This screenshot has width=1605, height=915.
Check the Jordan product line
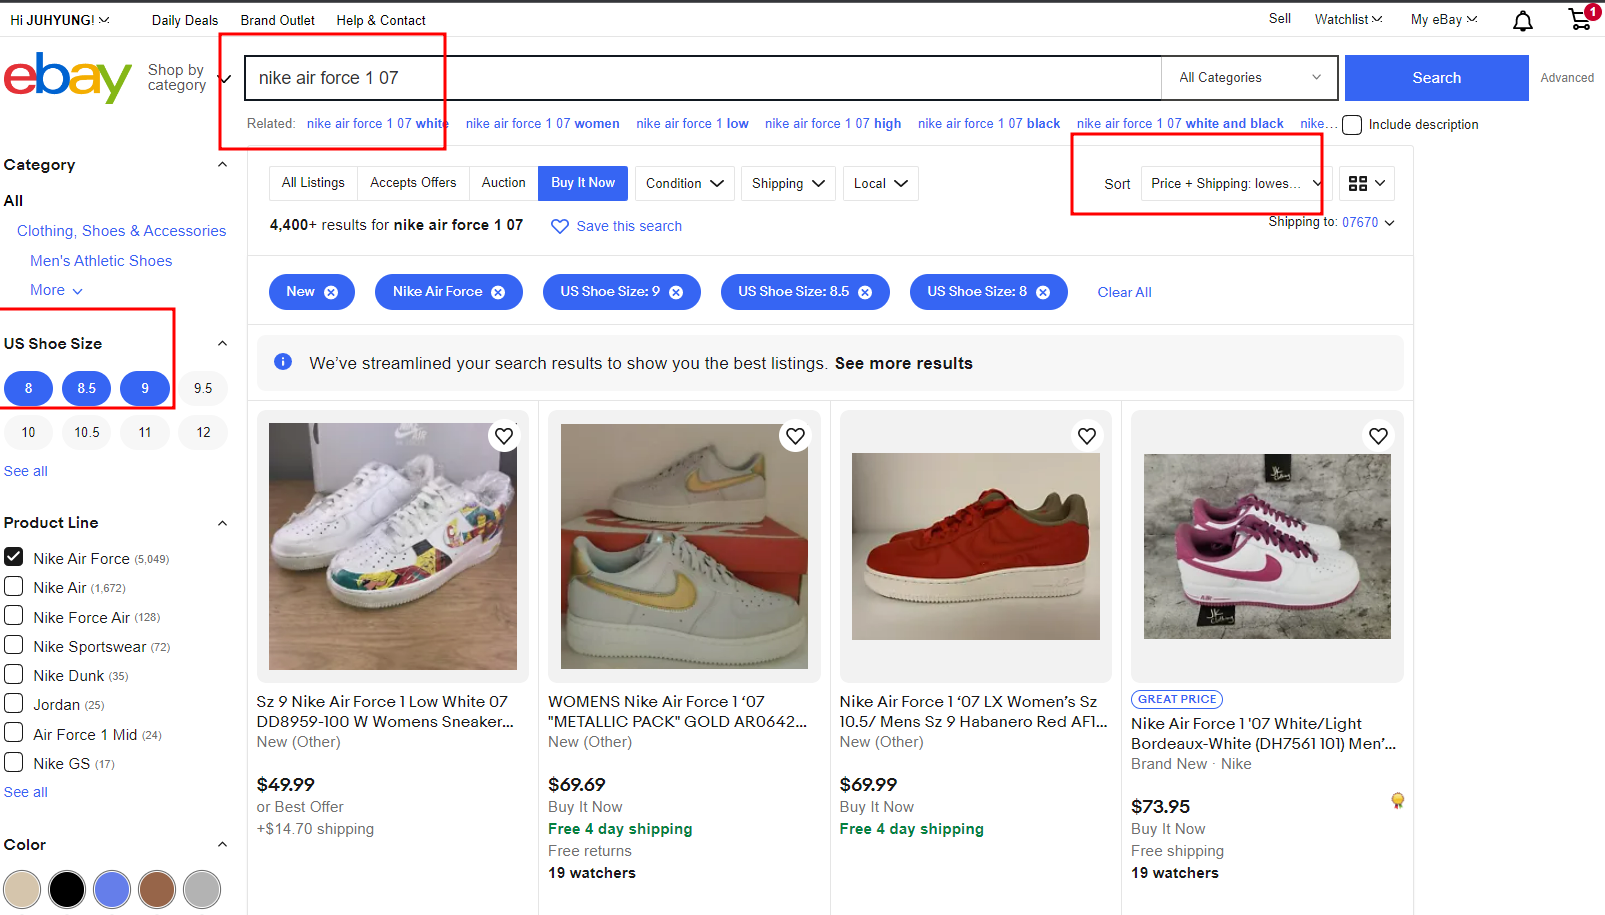[14, 703]
